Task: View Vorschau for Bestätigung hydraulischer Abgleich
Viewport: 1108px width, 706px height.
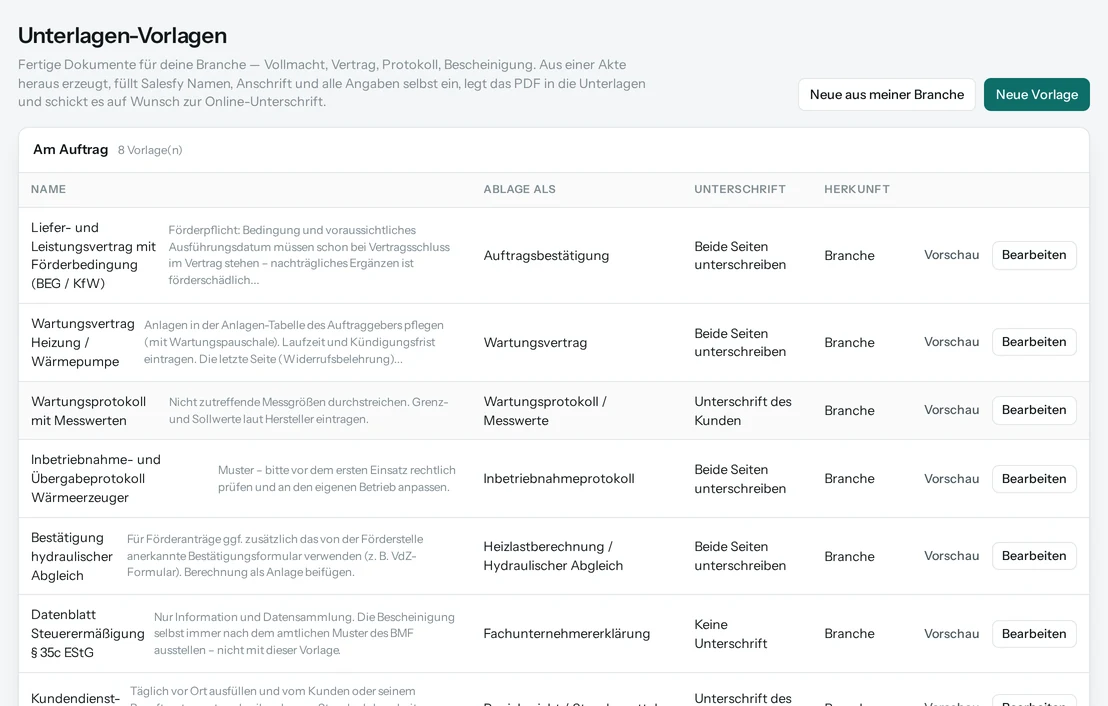Action: pyautogui.click(x=951, y=556)
